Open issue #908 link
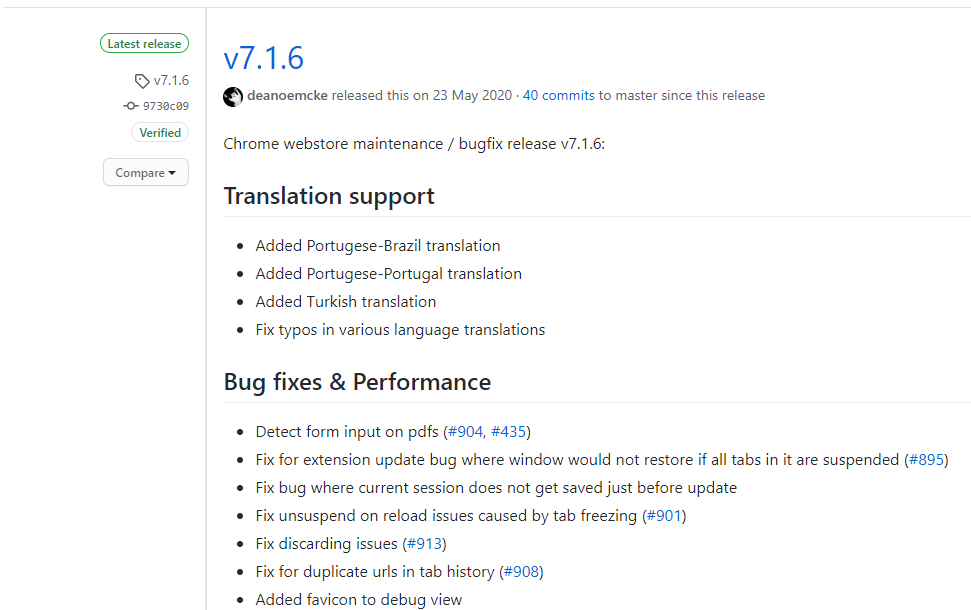The image size is (971, 610). pos(521,572)
